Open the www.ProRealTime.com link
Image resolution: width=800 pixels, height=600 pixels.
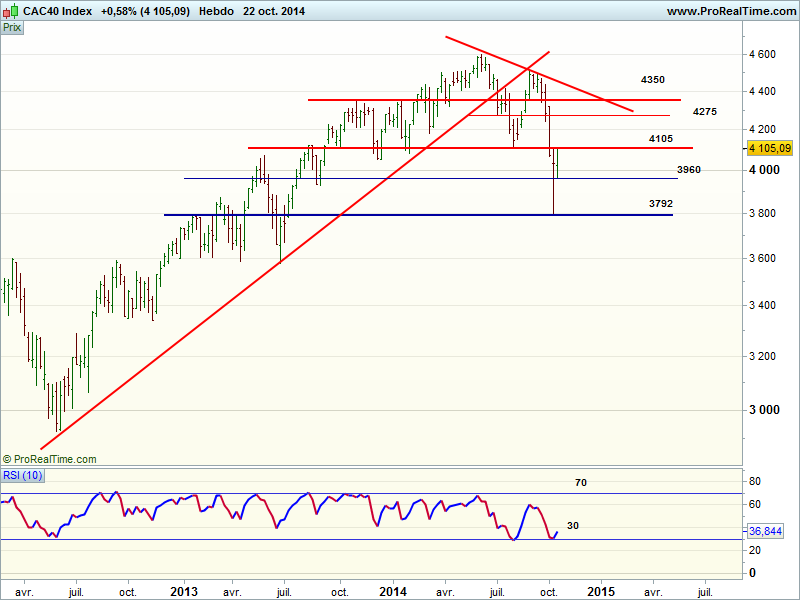[730, 11]
